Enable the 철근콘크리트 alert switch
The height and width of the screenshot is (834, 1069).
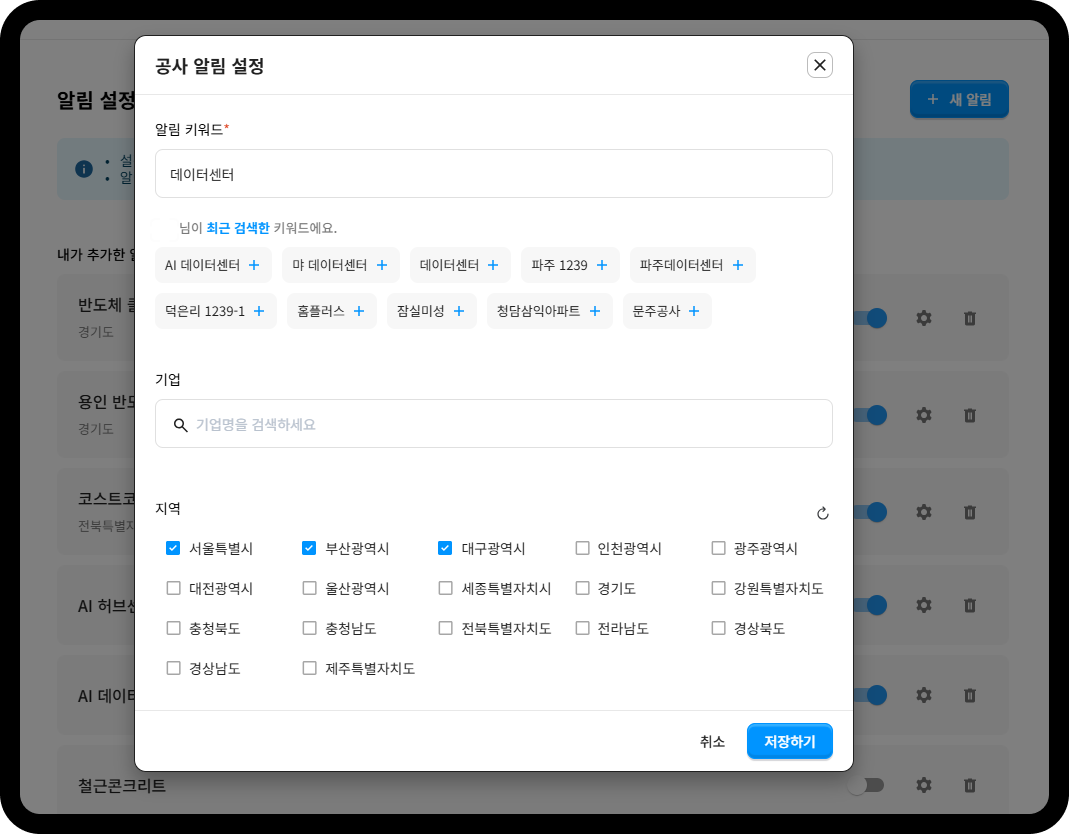click(865, 785)
